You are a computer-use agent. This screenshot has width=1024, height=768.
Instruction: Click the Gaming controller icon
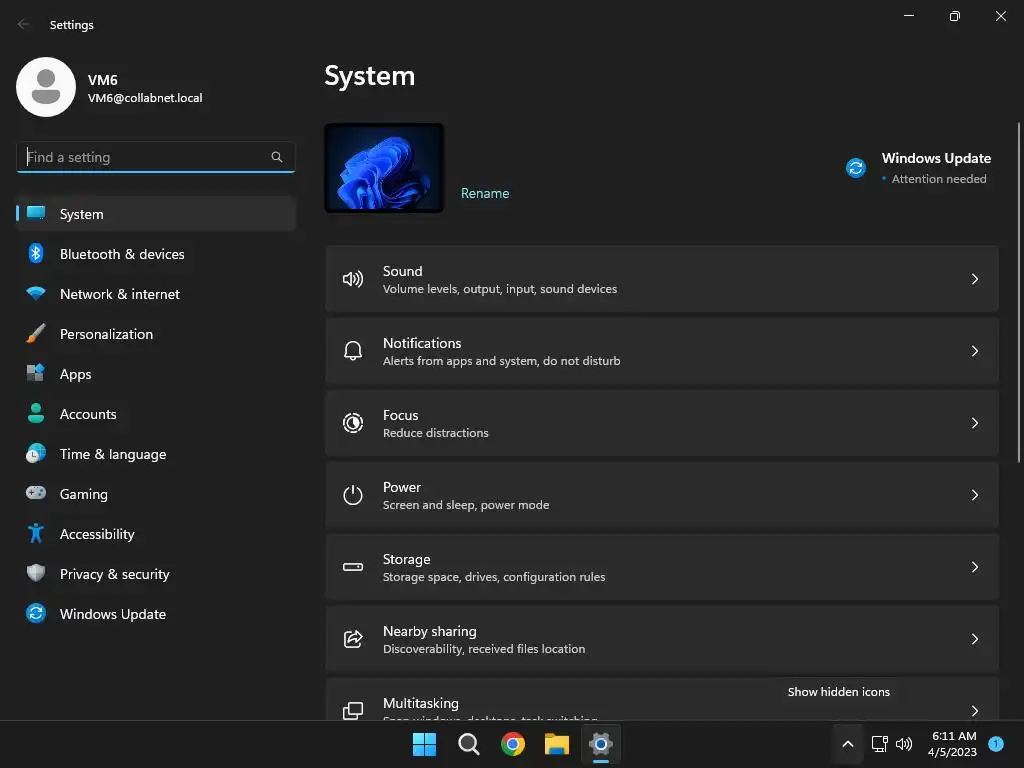click(x=36, y=493)
